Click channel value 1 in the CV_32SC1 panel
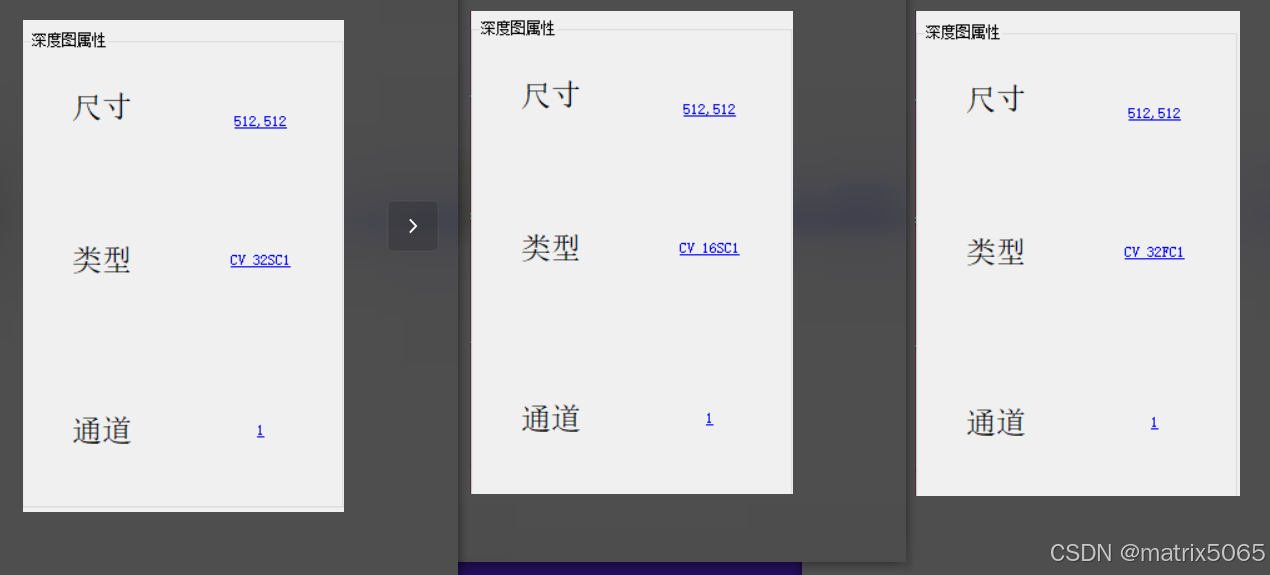 click(260, 430)
